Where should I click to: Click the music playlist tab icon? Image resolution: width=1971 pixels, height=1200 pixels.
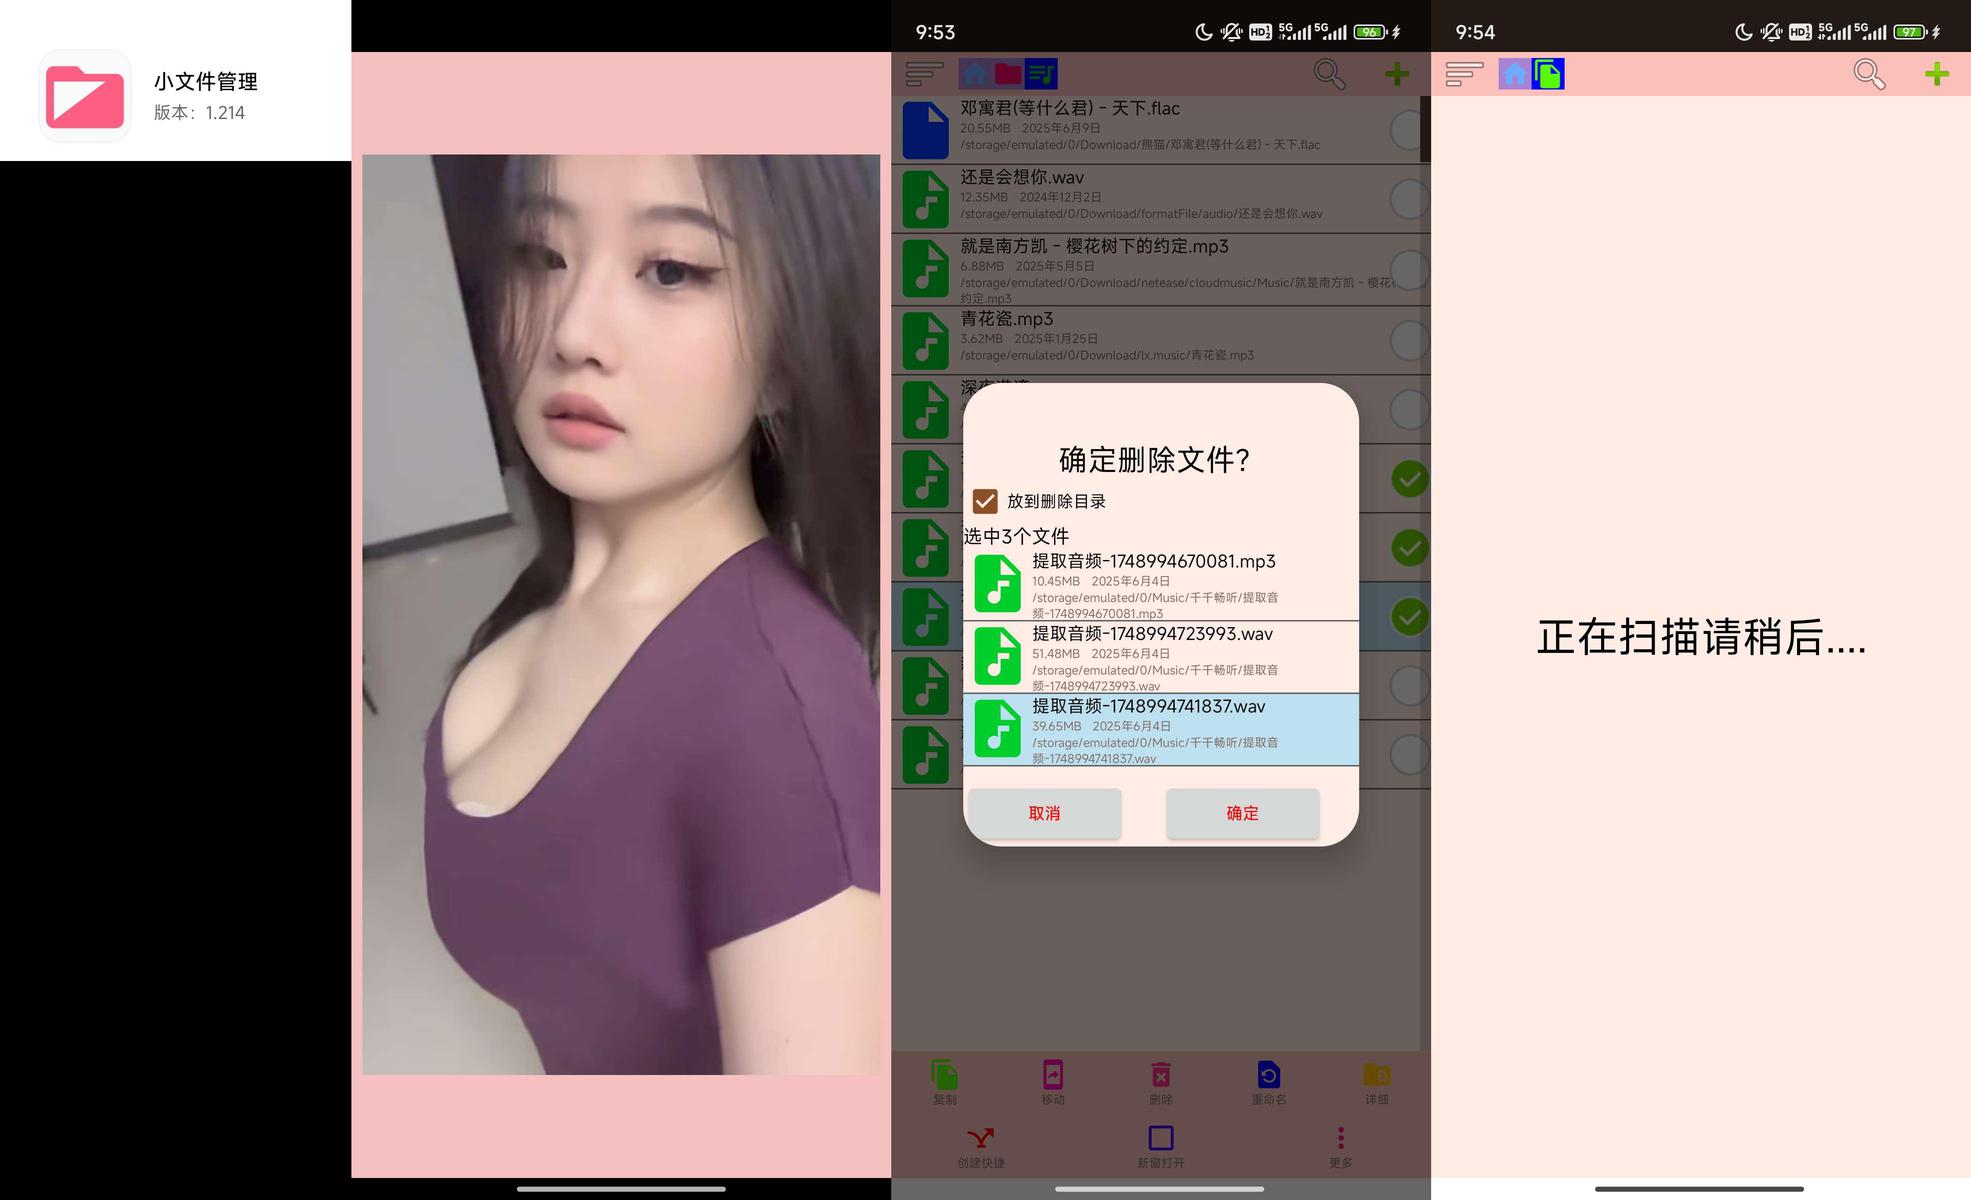pos(1041,74)
